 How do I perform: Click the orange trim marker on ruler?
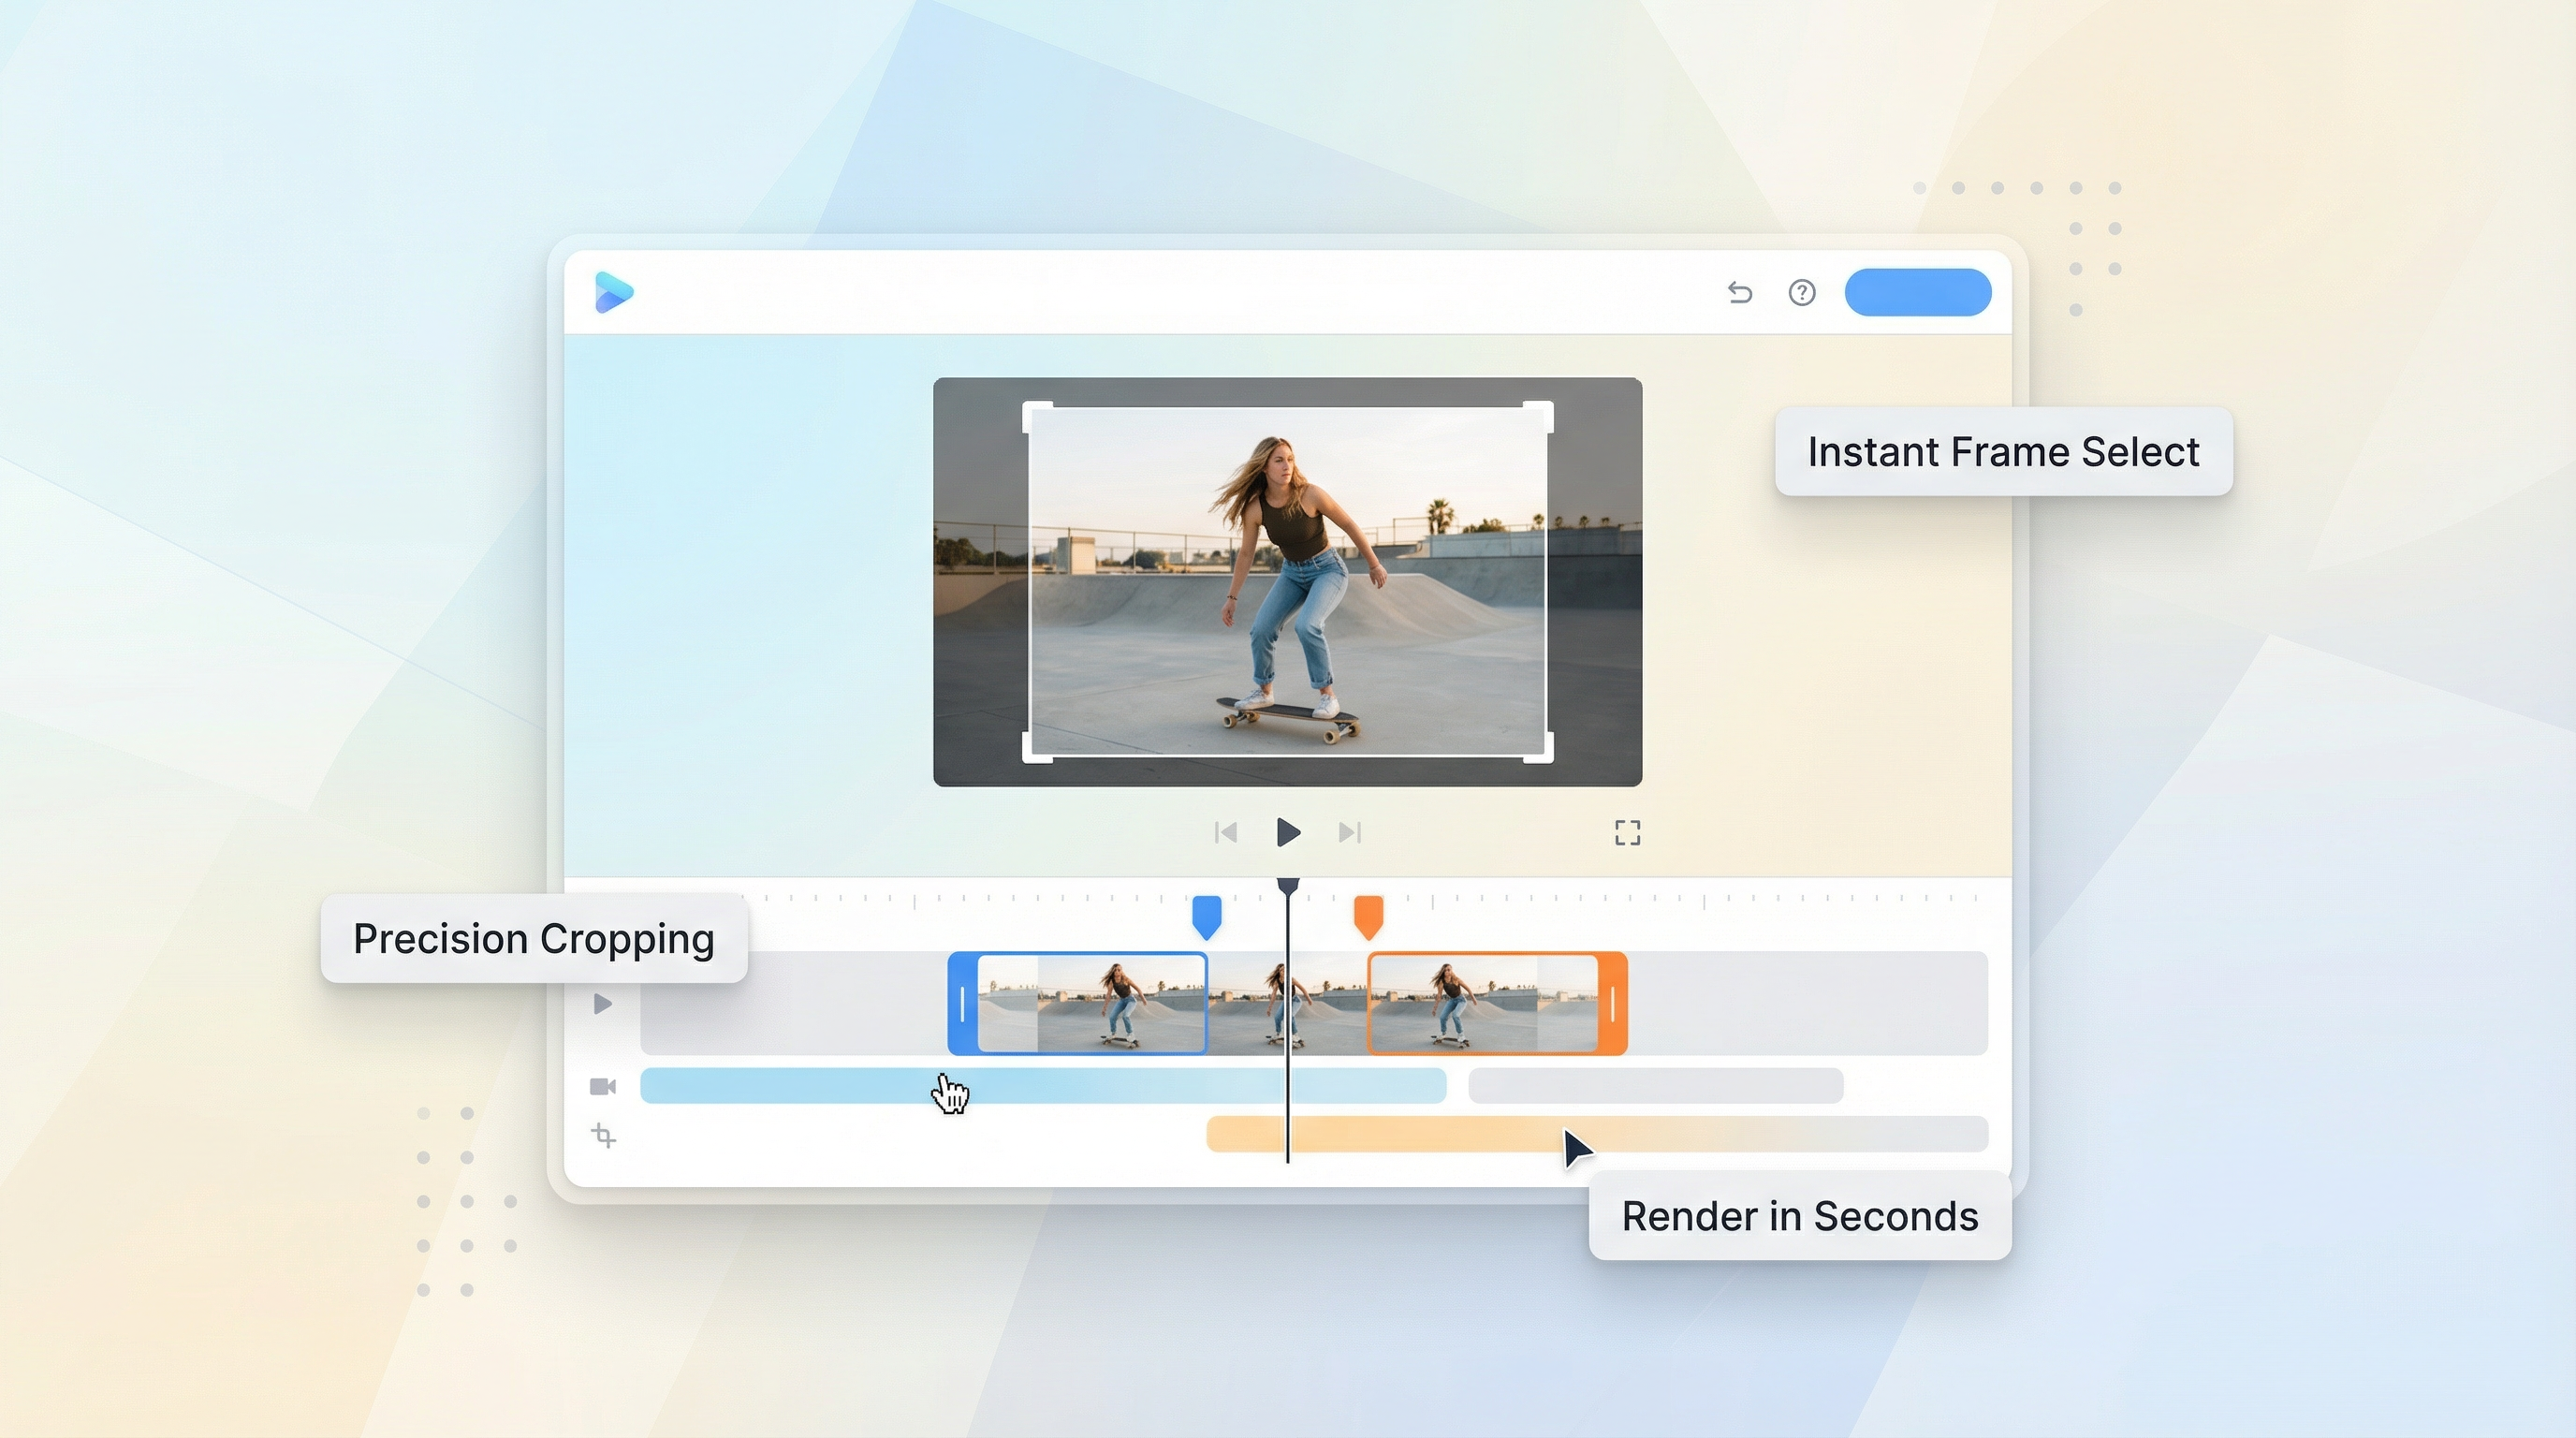pos(1368,916)
